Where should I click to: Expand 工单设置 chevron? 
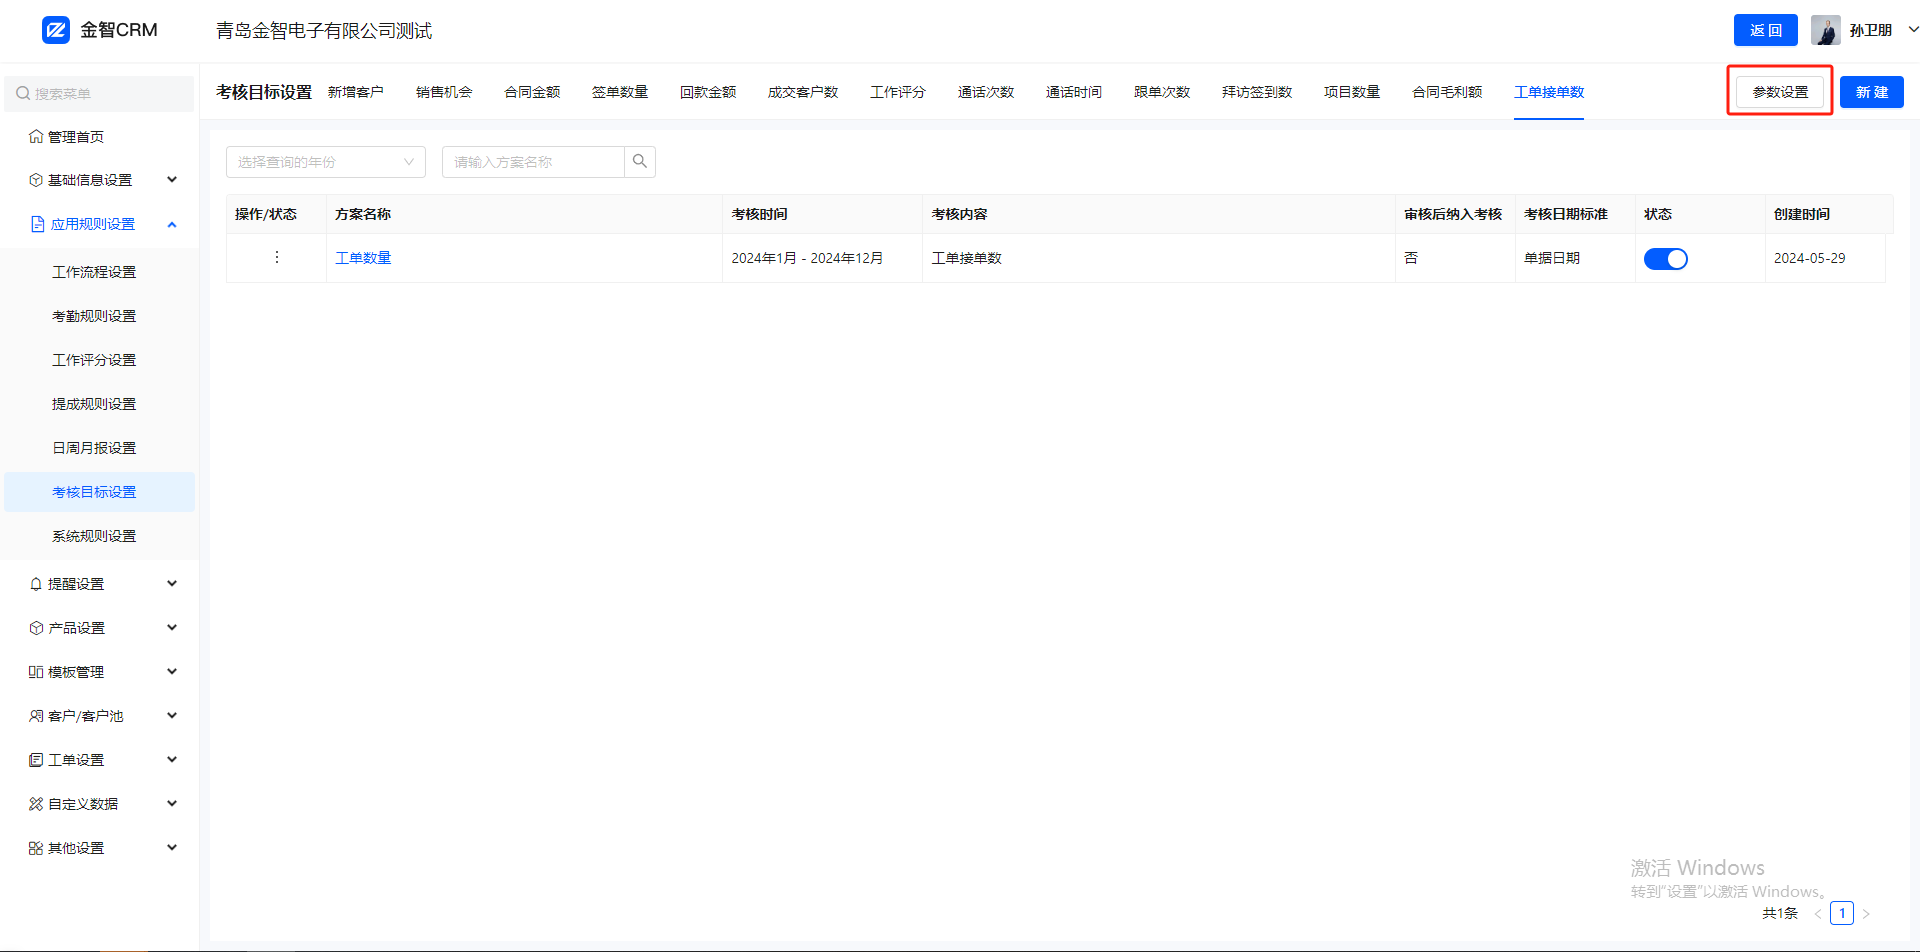pos(172,760)
